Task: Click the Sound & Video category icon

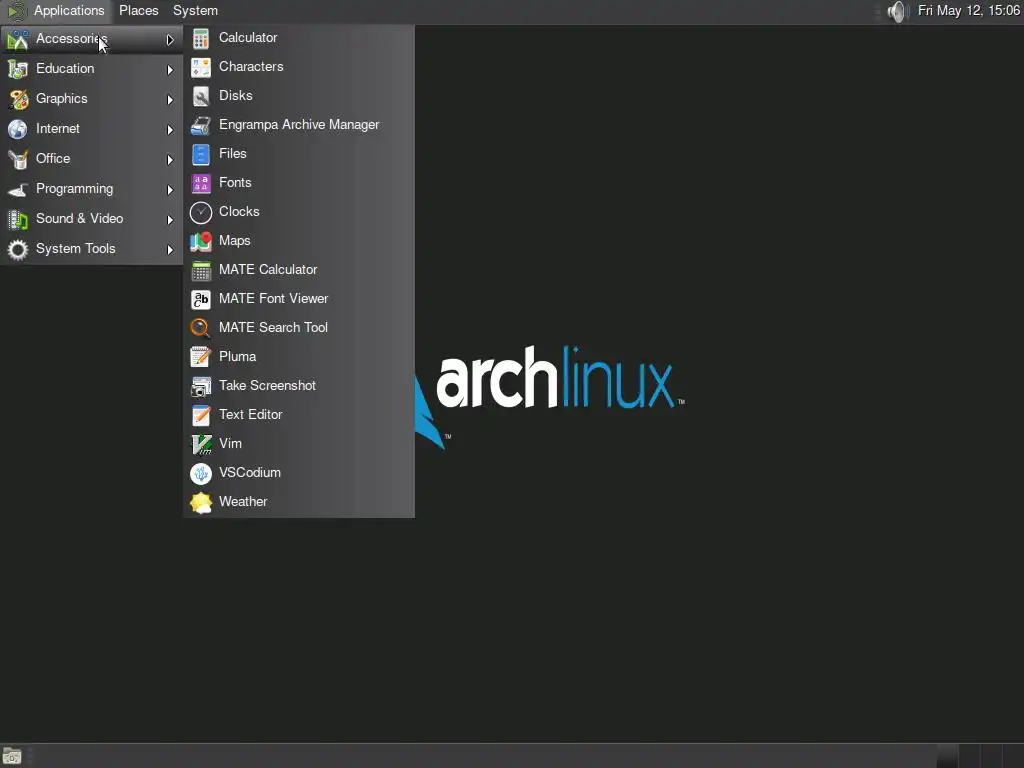Action: [x=18, y=219]
